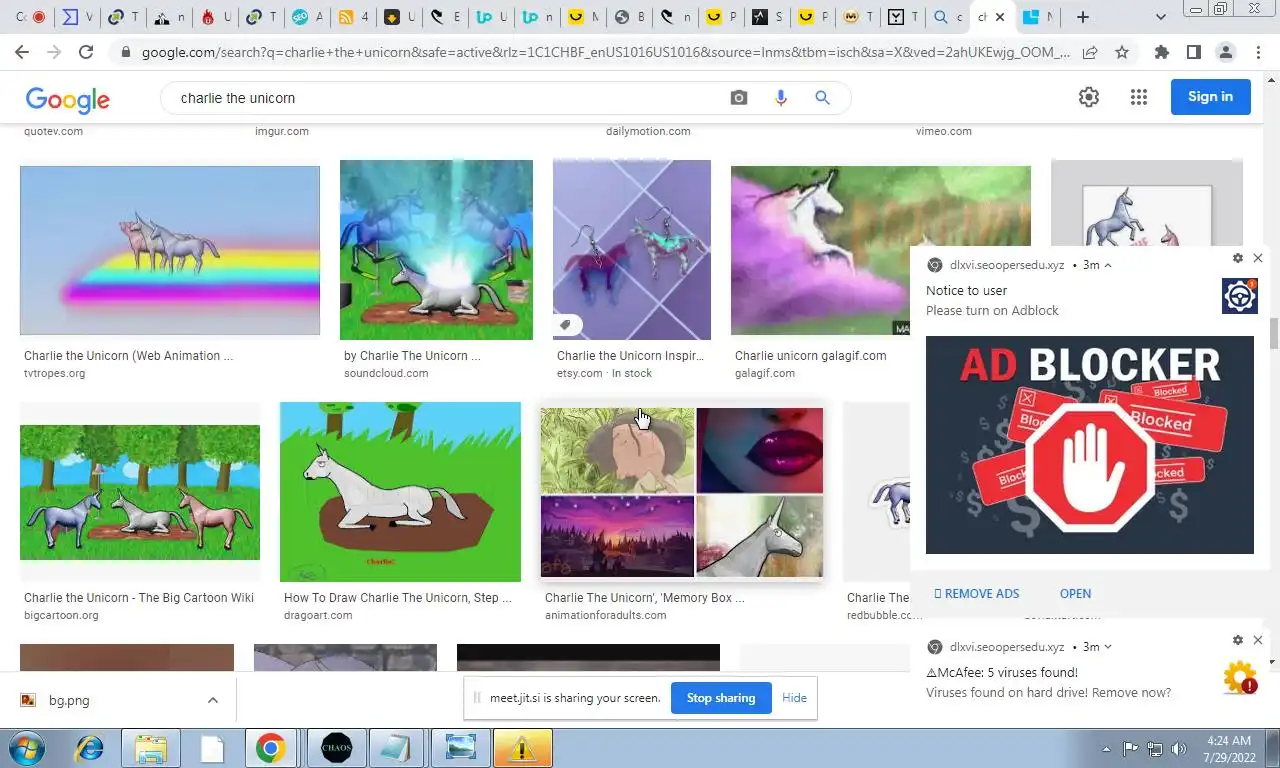Click the address bar URL
Viewport: 1280px width, 768px height.
pyautogui.click(x=605, y=52)
